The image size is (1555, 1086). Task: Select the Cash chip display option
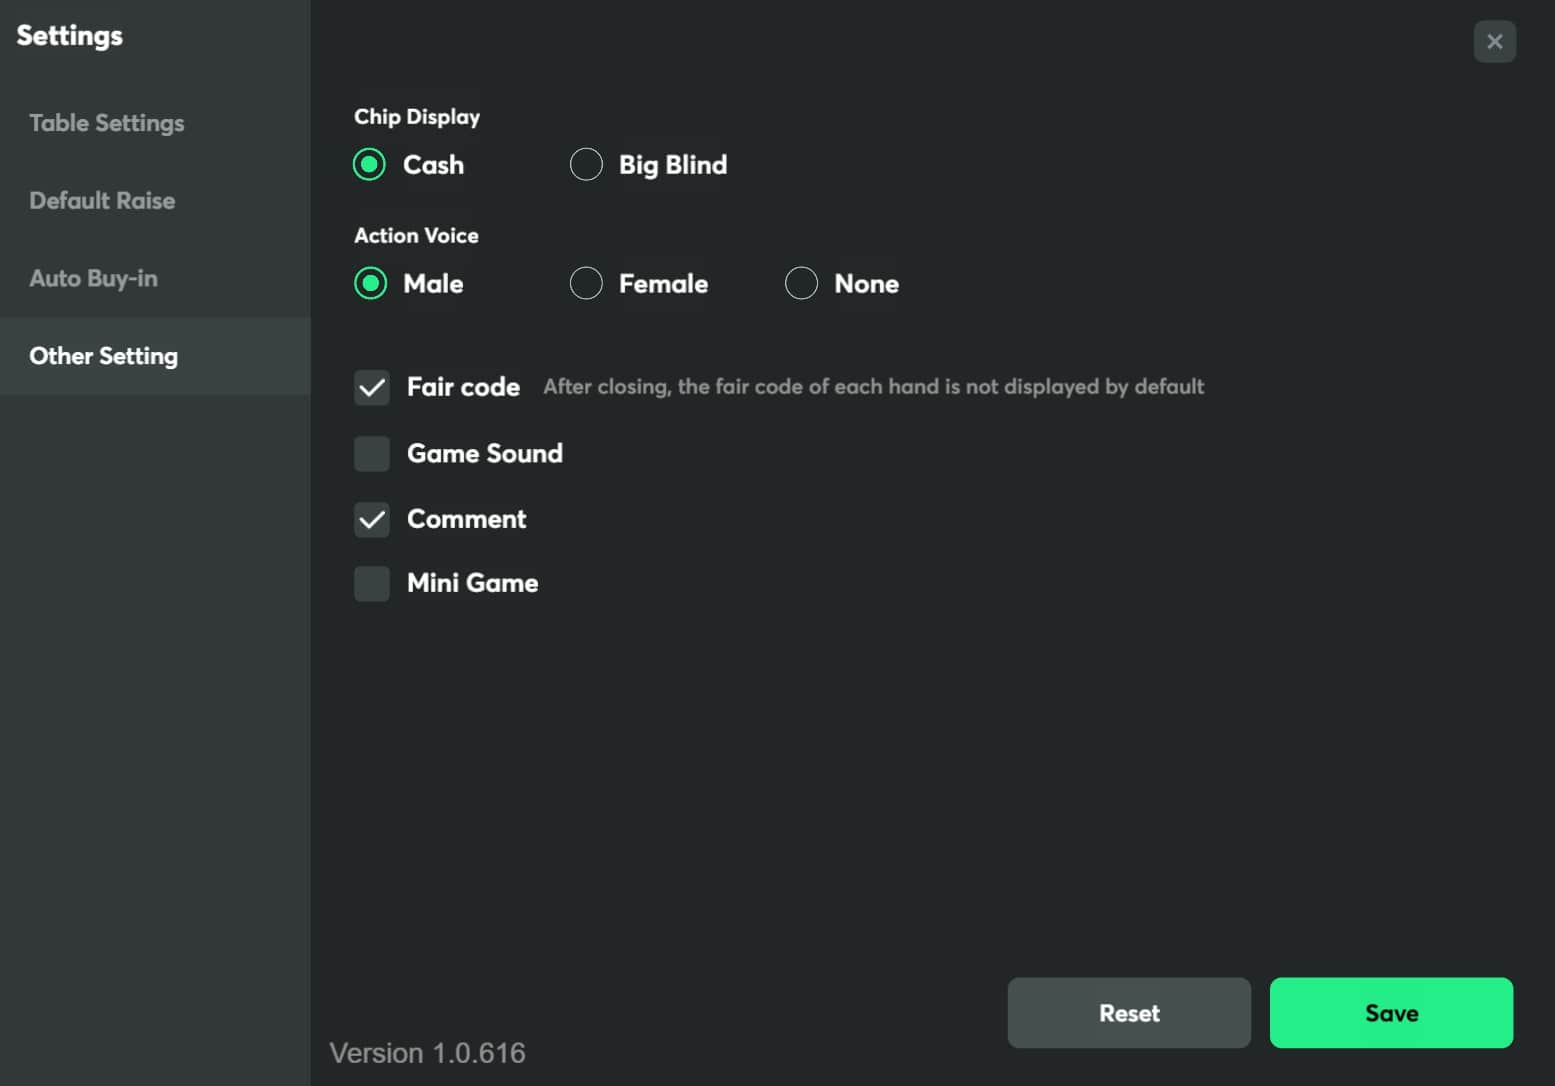pos(370,165)
